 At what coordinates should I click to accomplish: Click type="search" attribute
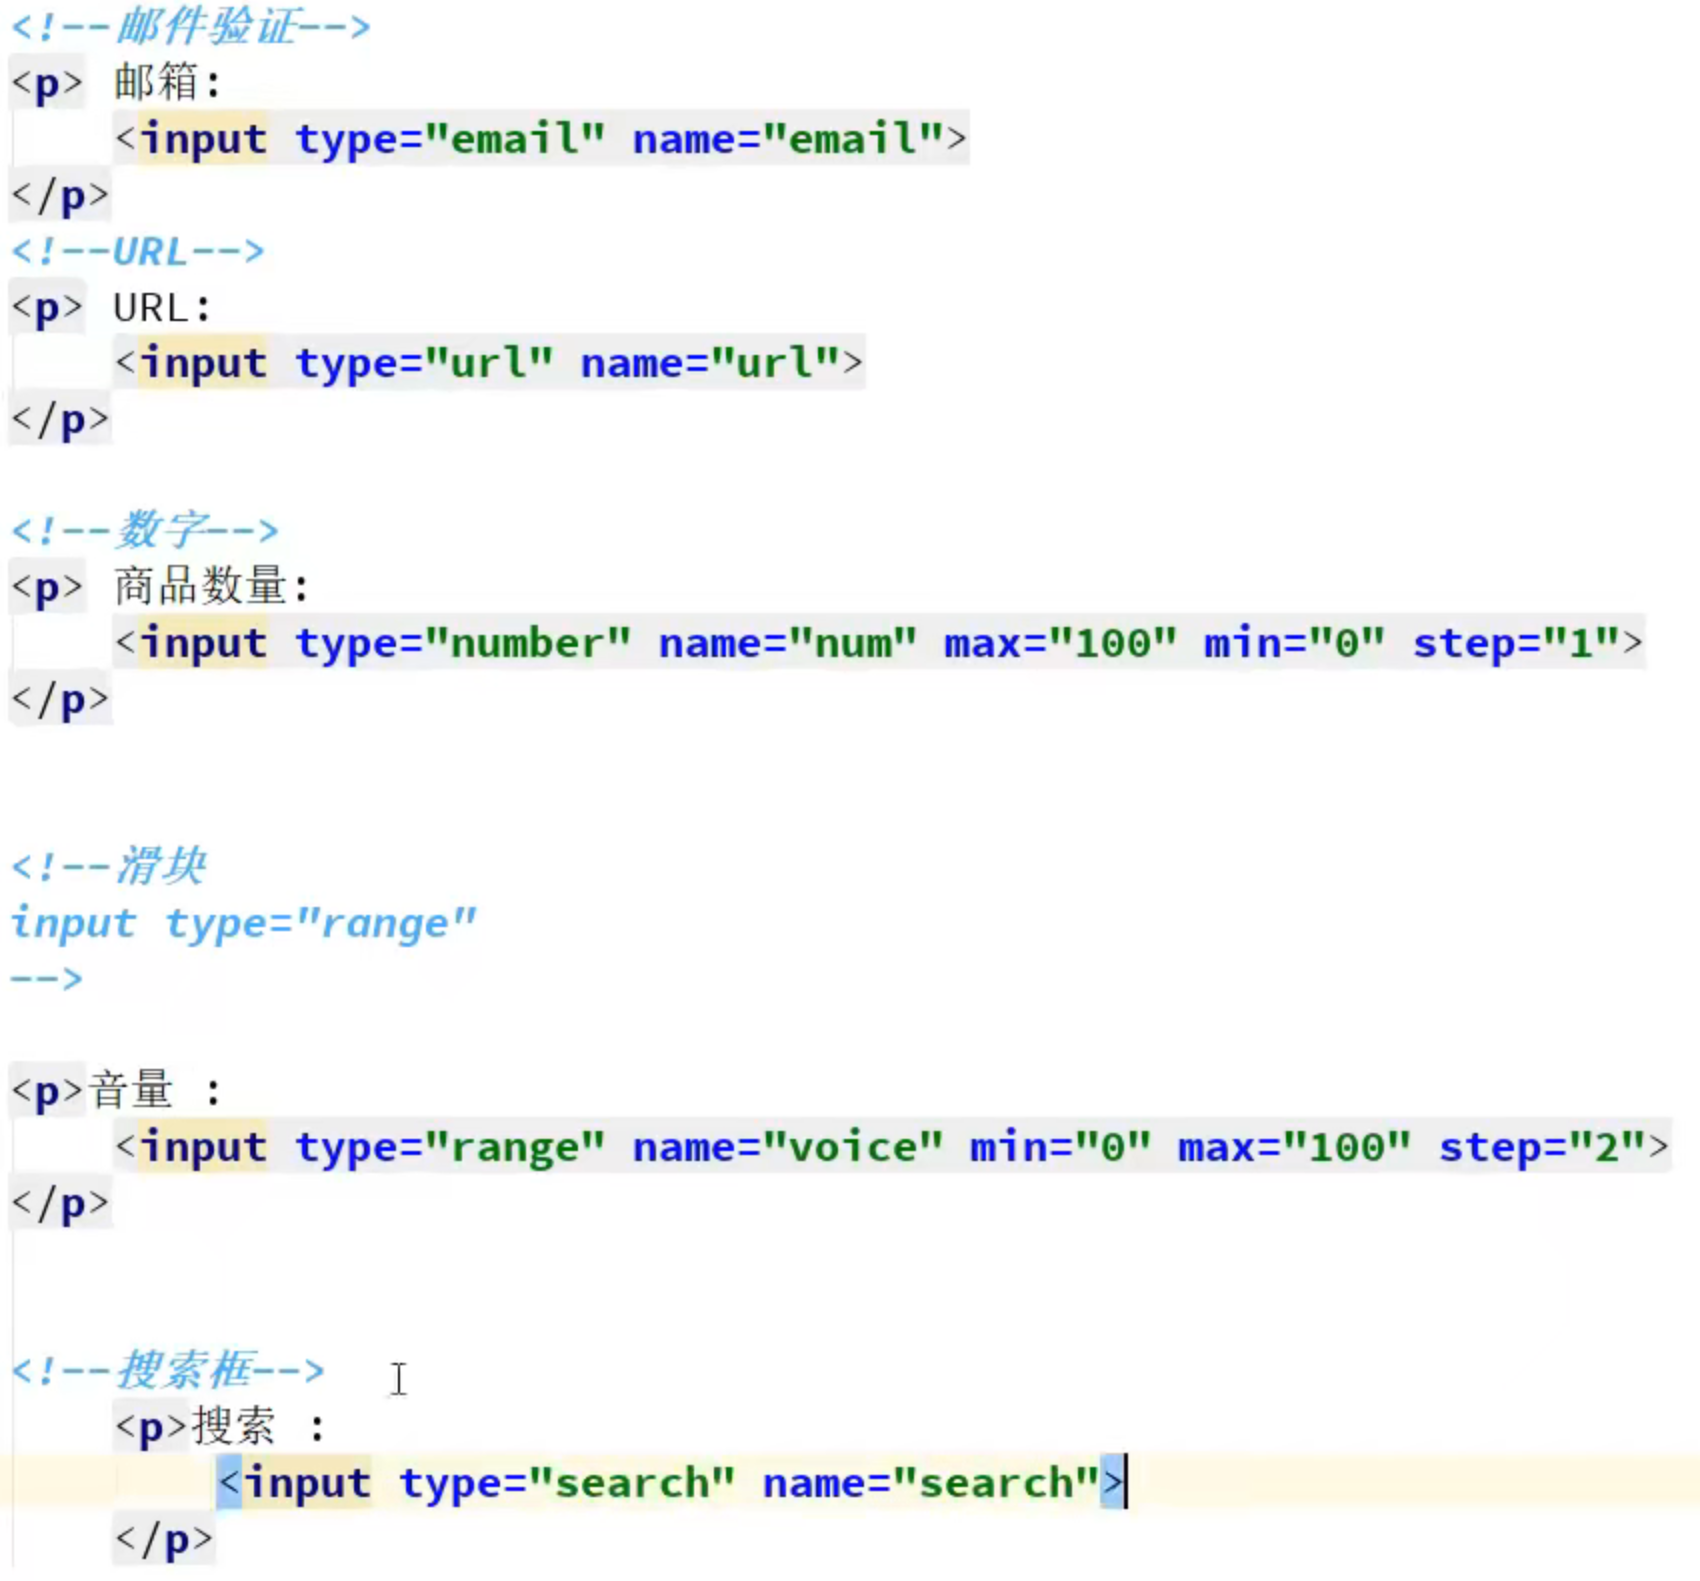pyautogui.click(x=567, y=1483)
